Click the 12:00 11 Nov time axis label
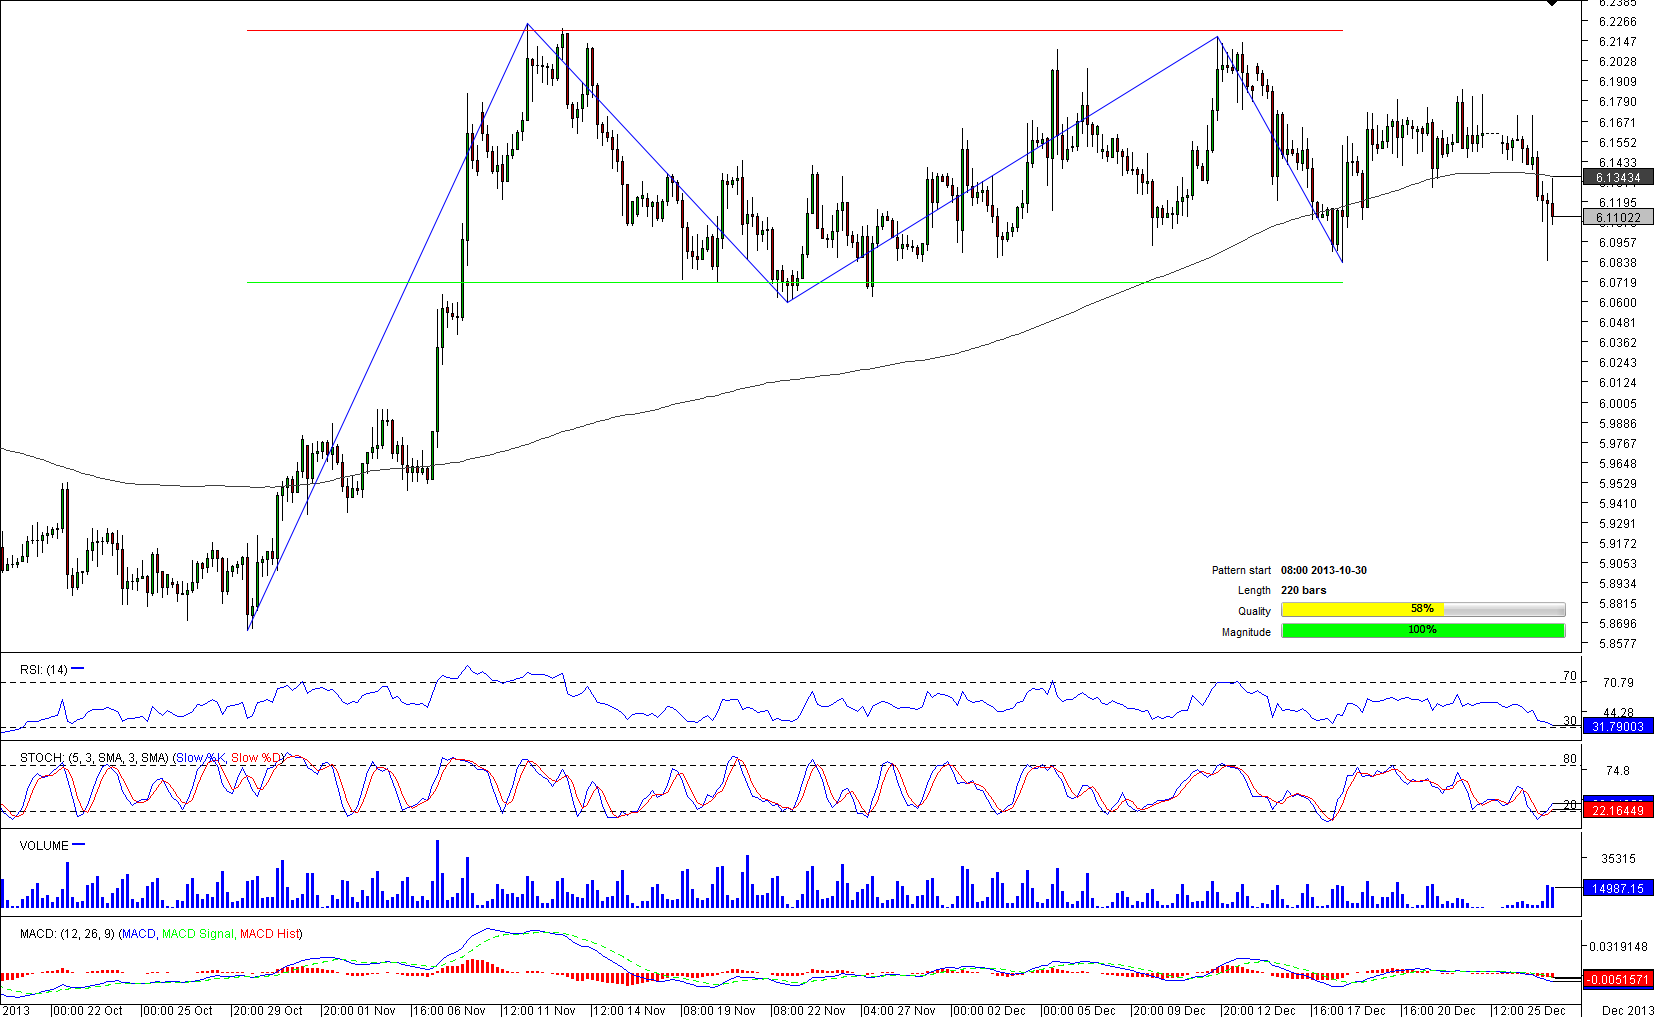Image resolution: width=1655 pixels, height=1017 pixels. tap(538, 1010)
